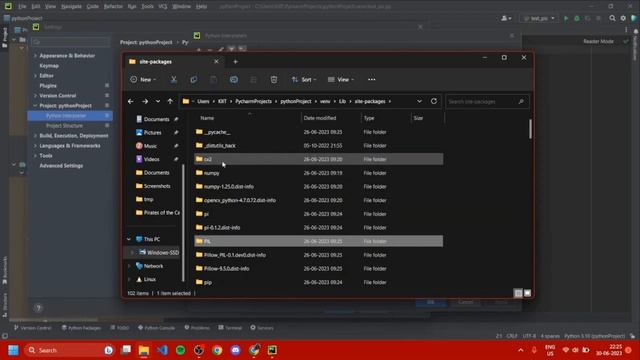Open the Tools menu in PyCharm
Screen dimensions: 640x360
point(147,7)
